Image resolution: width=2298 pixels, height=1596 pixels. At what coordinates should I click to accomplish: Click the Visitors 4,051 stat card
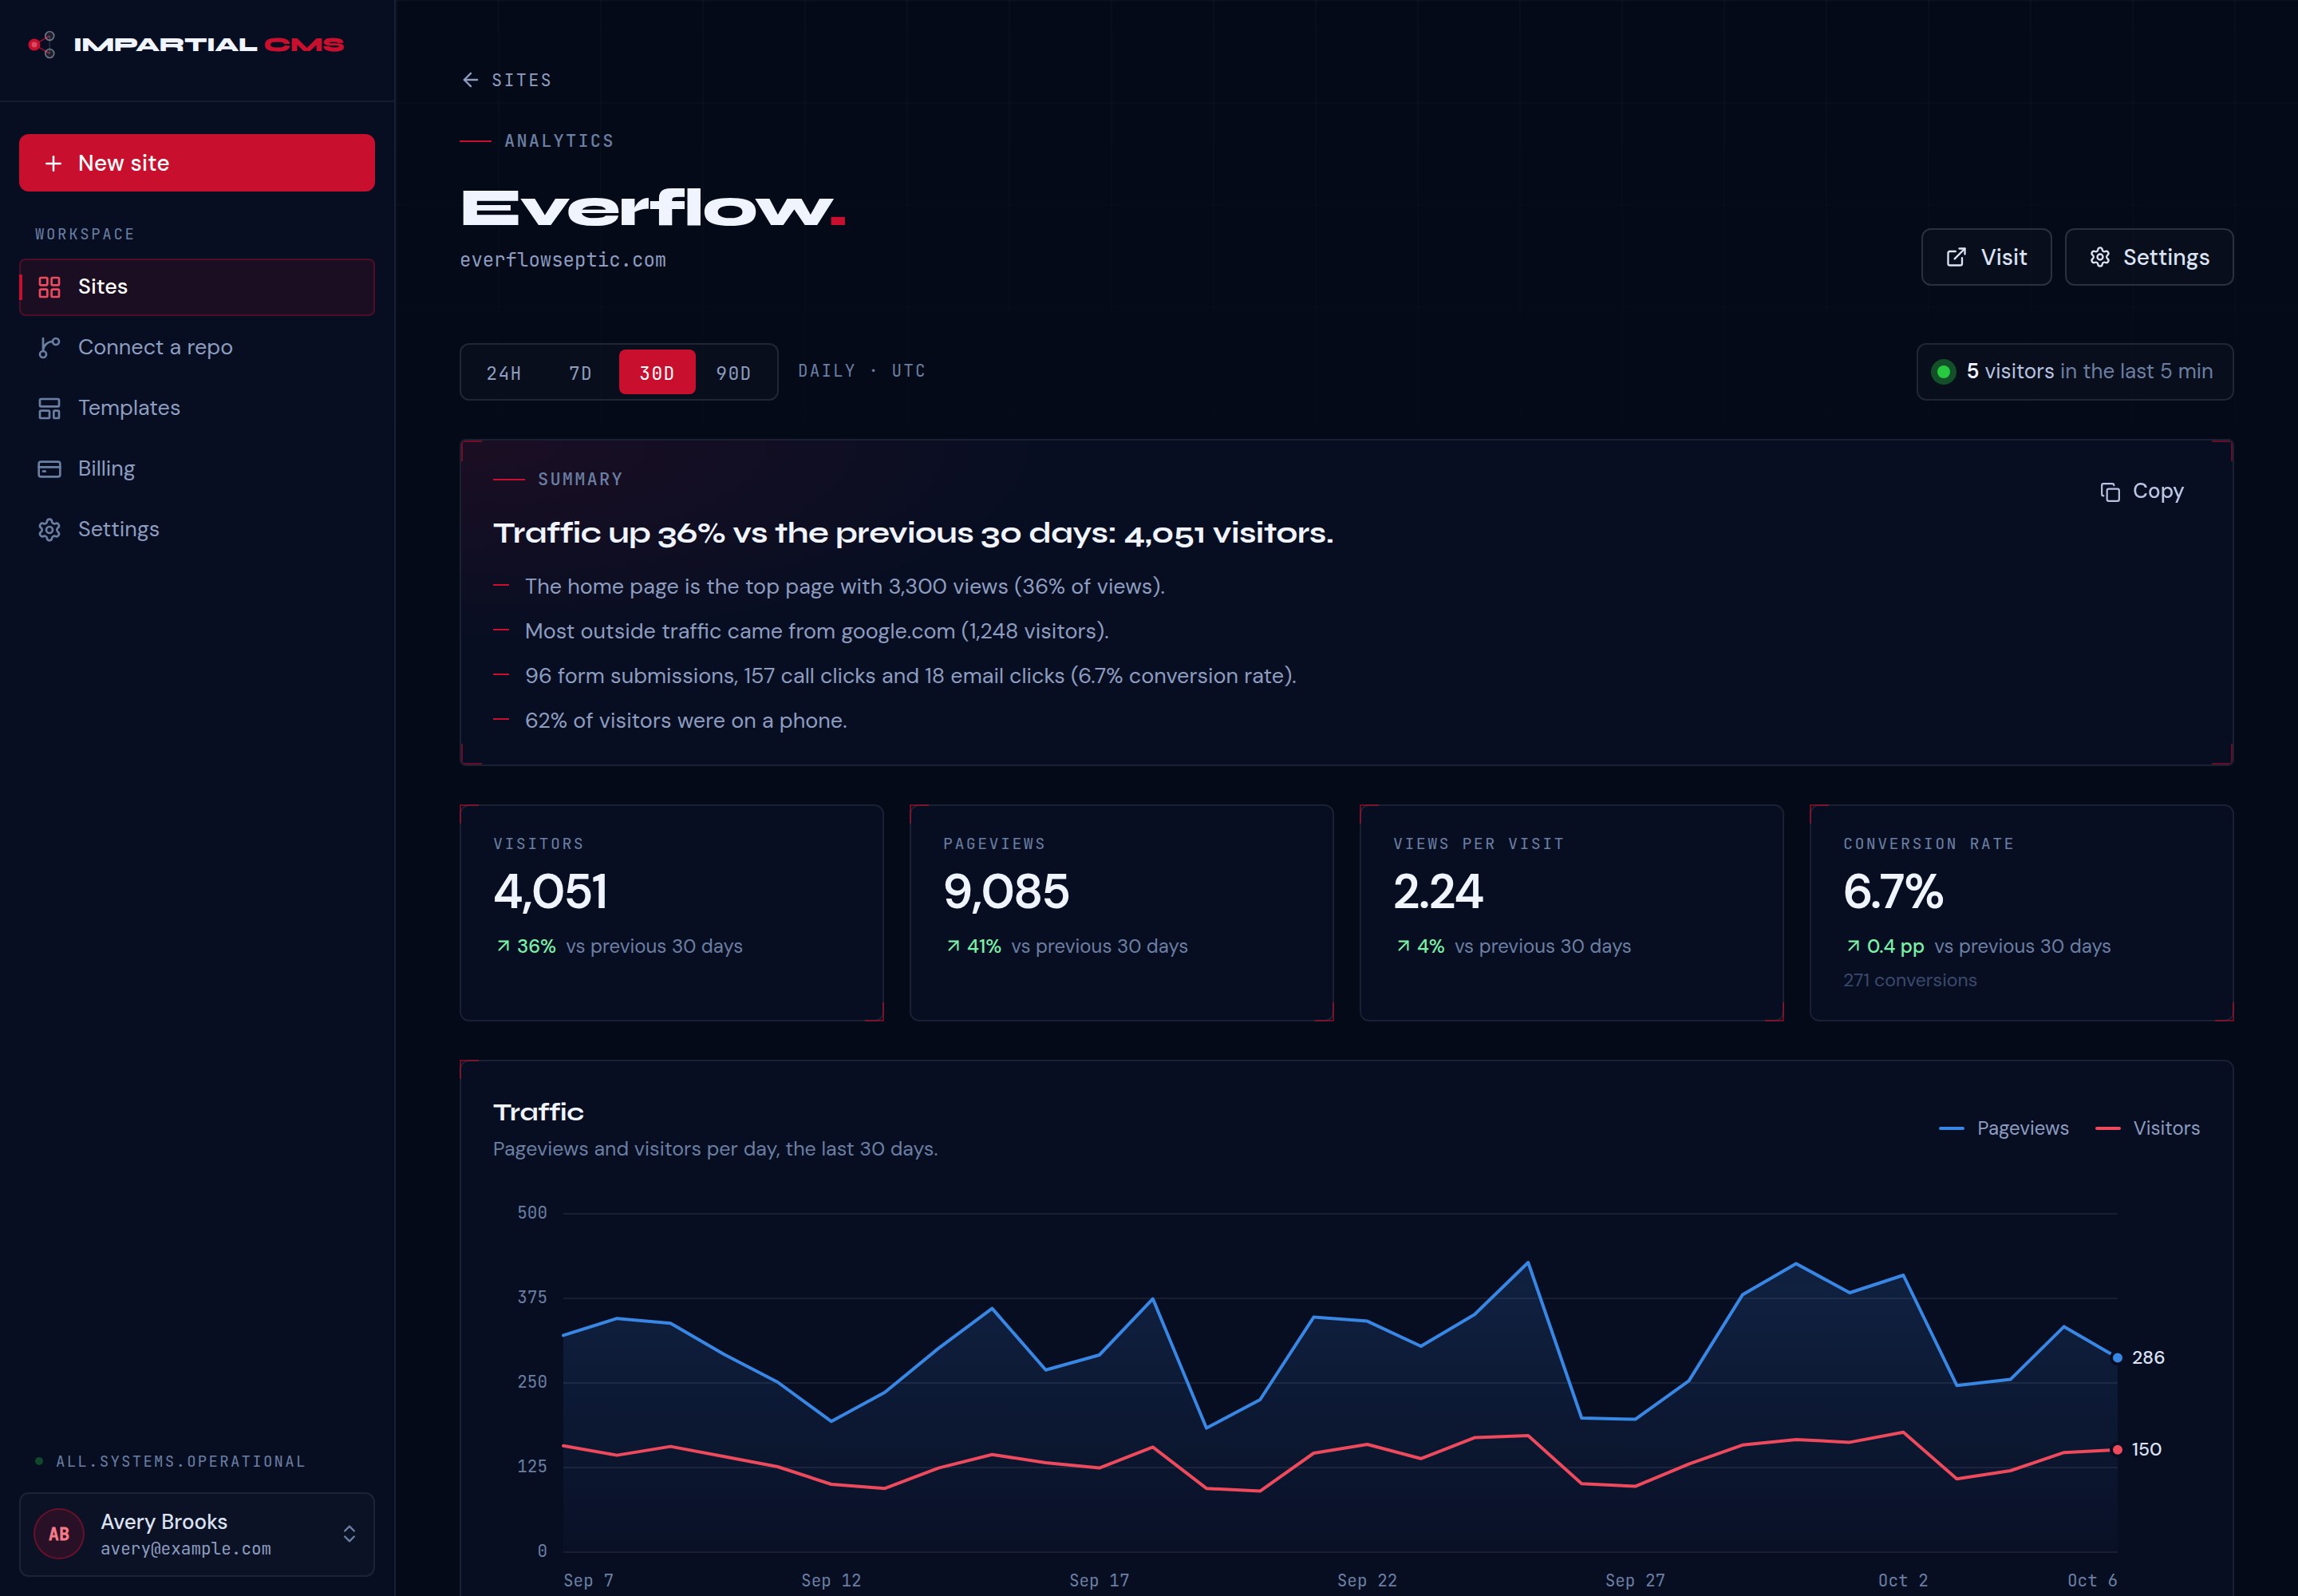(x=672, y=913)
